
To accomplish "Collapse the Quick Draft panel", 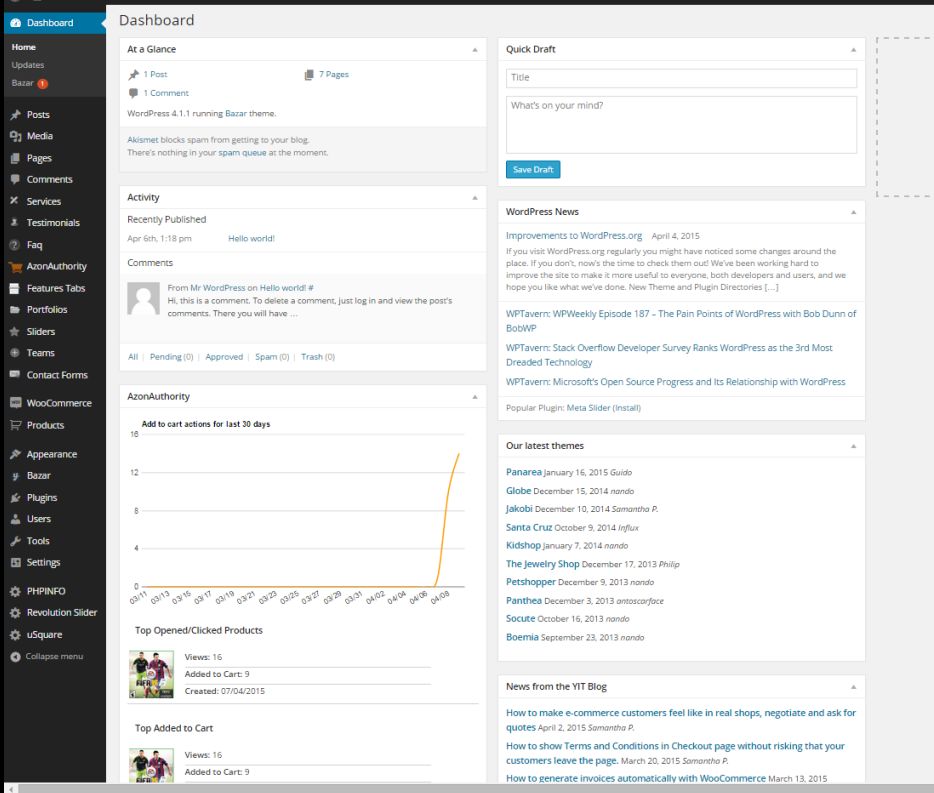I will coord(853,49).
